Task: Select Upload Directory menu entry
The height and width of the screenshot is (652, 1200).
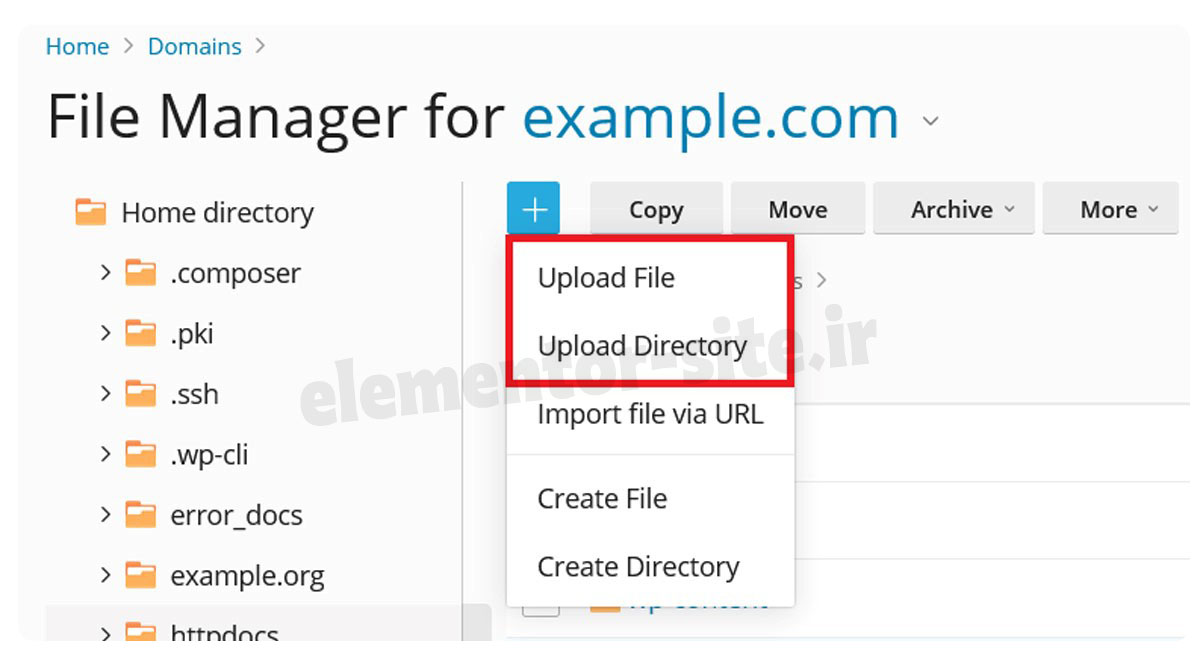Action: [642, 346]
